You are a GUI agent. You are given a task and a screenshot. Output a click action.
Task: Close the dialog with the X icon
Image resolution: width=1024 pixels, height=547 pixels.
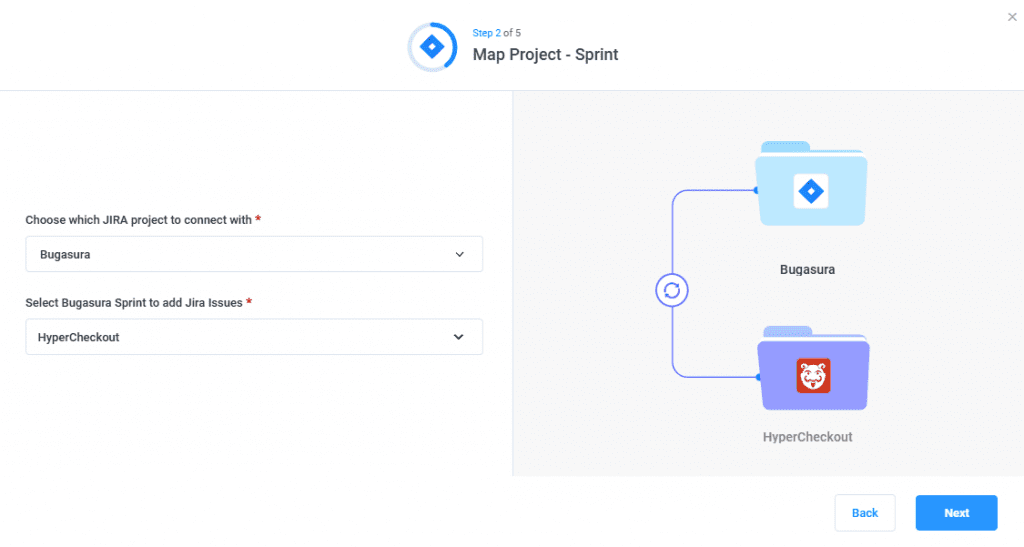1012,17
